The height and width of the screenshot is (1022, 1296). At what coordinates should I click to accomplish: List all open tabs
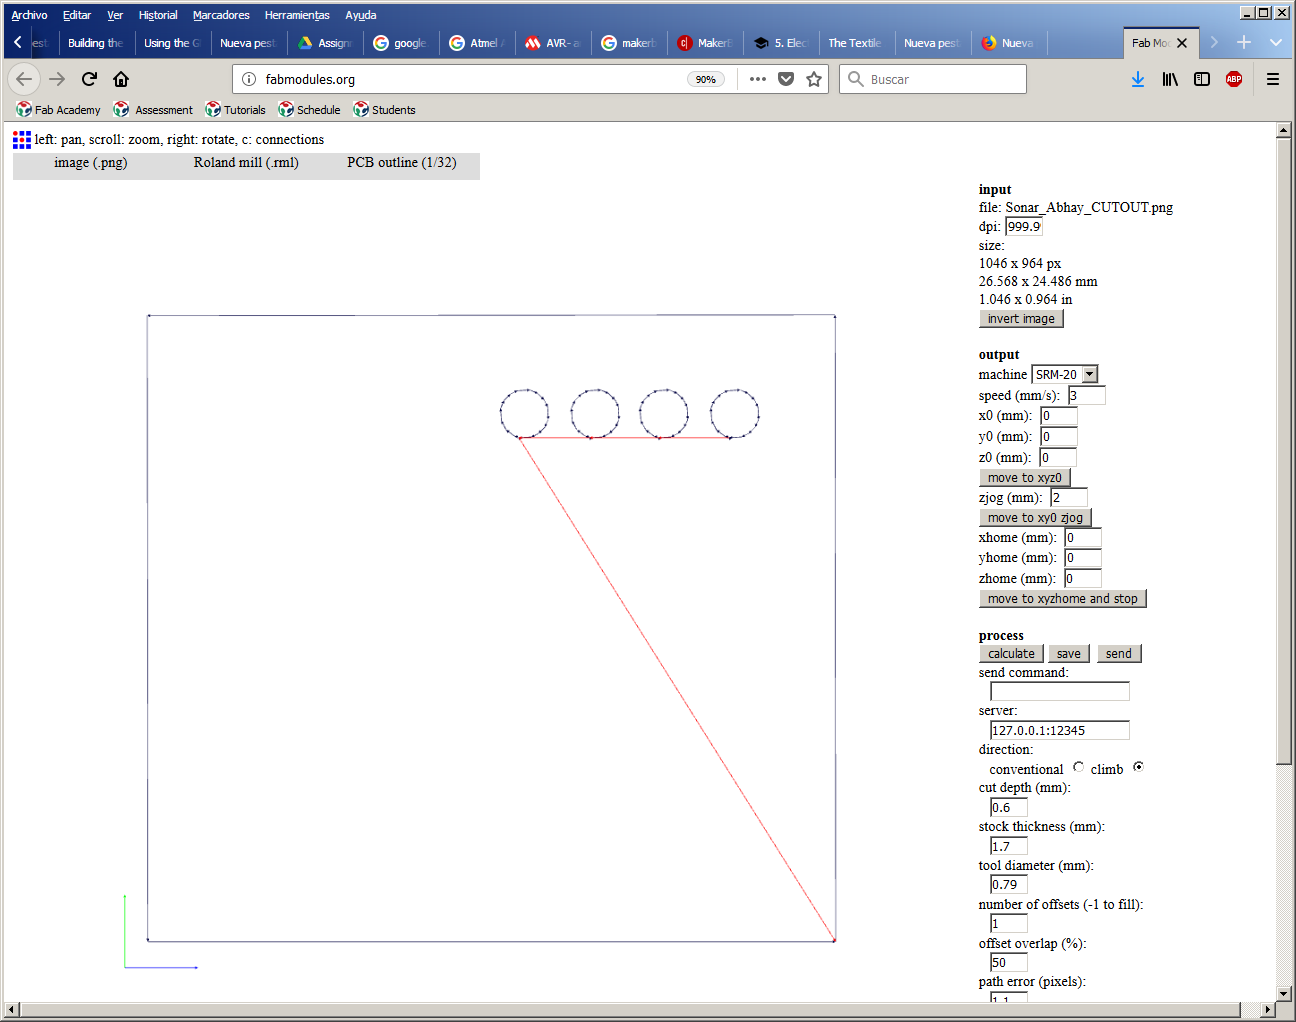coord(1276,42)
